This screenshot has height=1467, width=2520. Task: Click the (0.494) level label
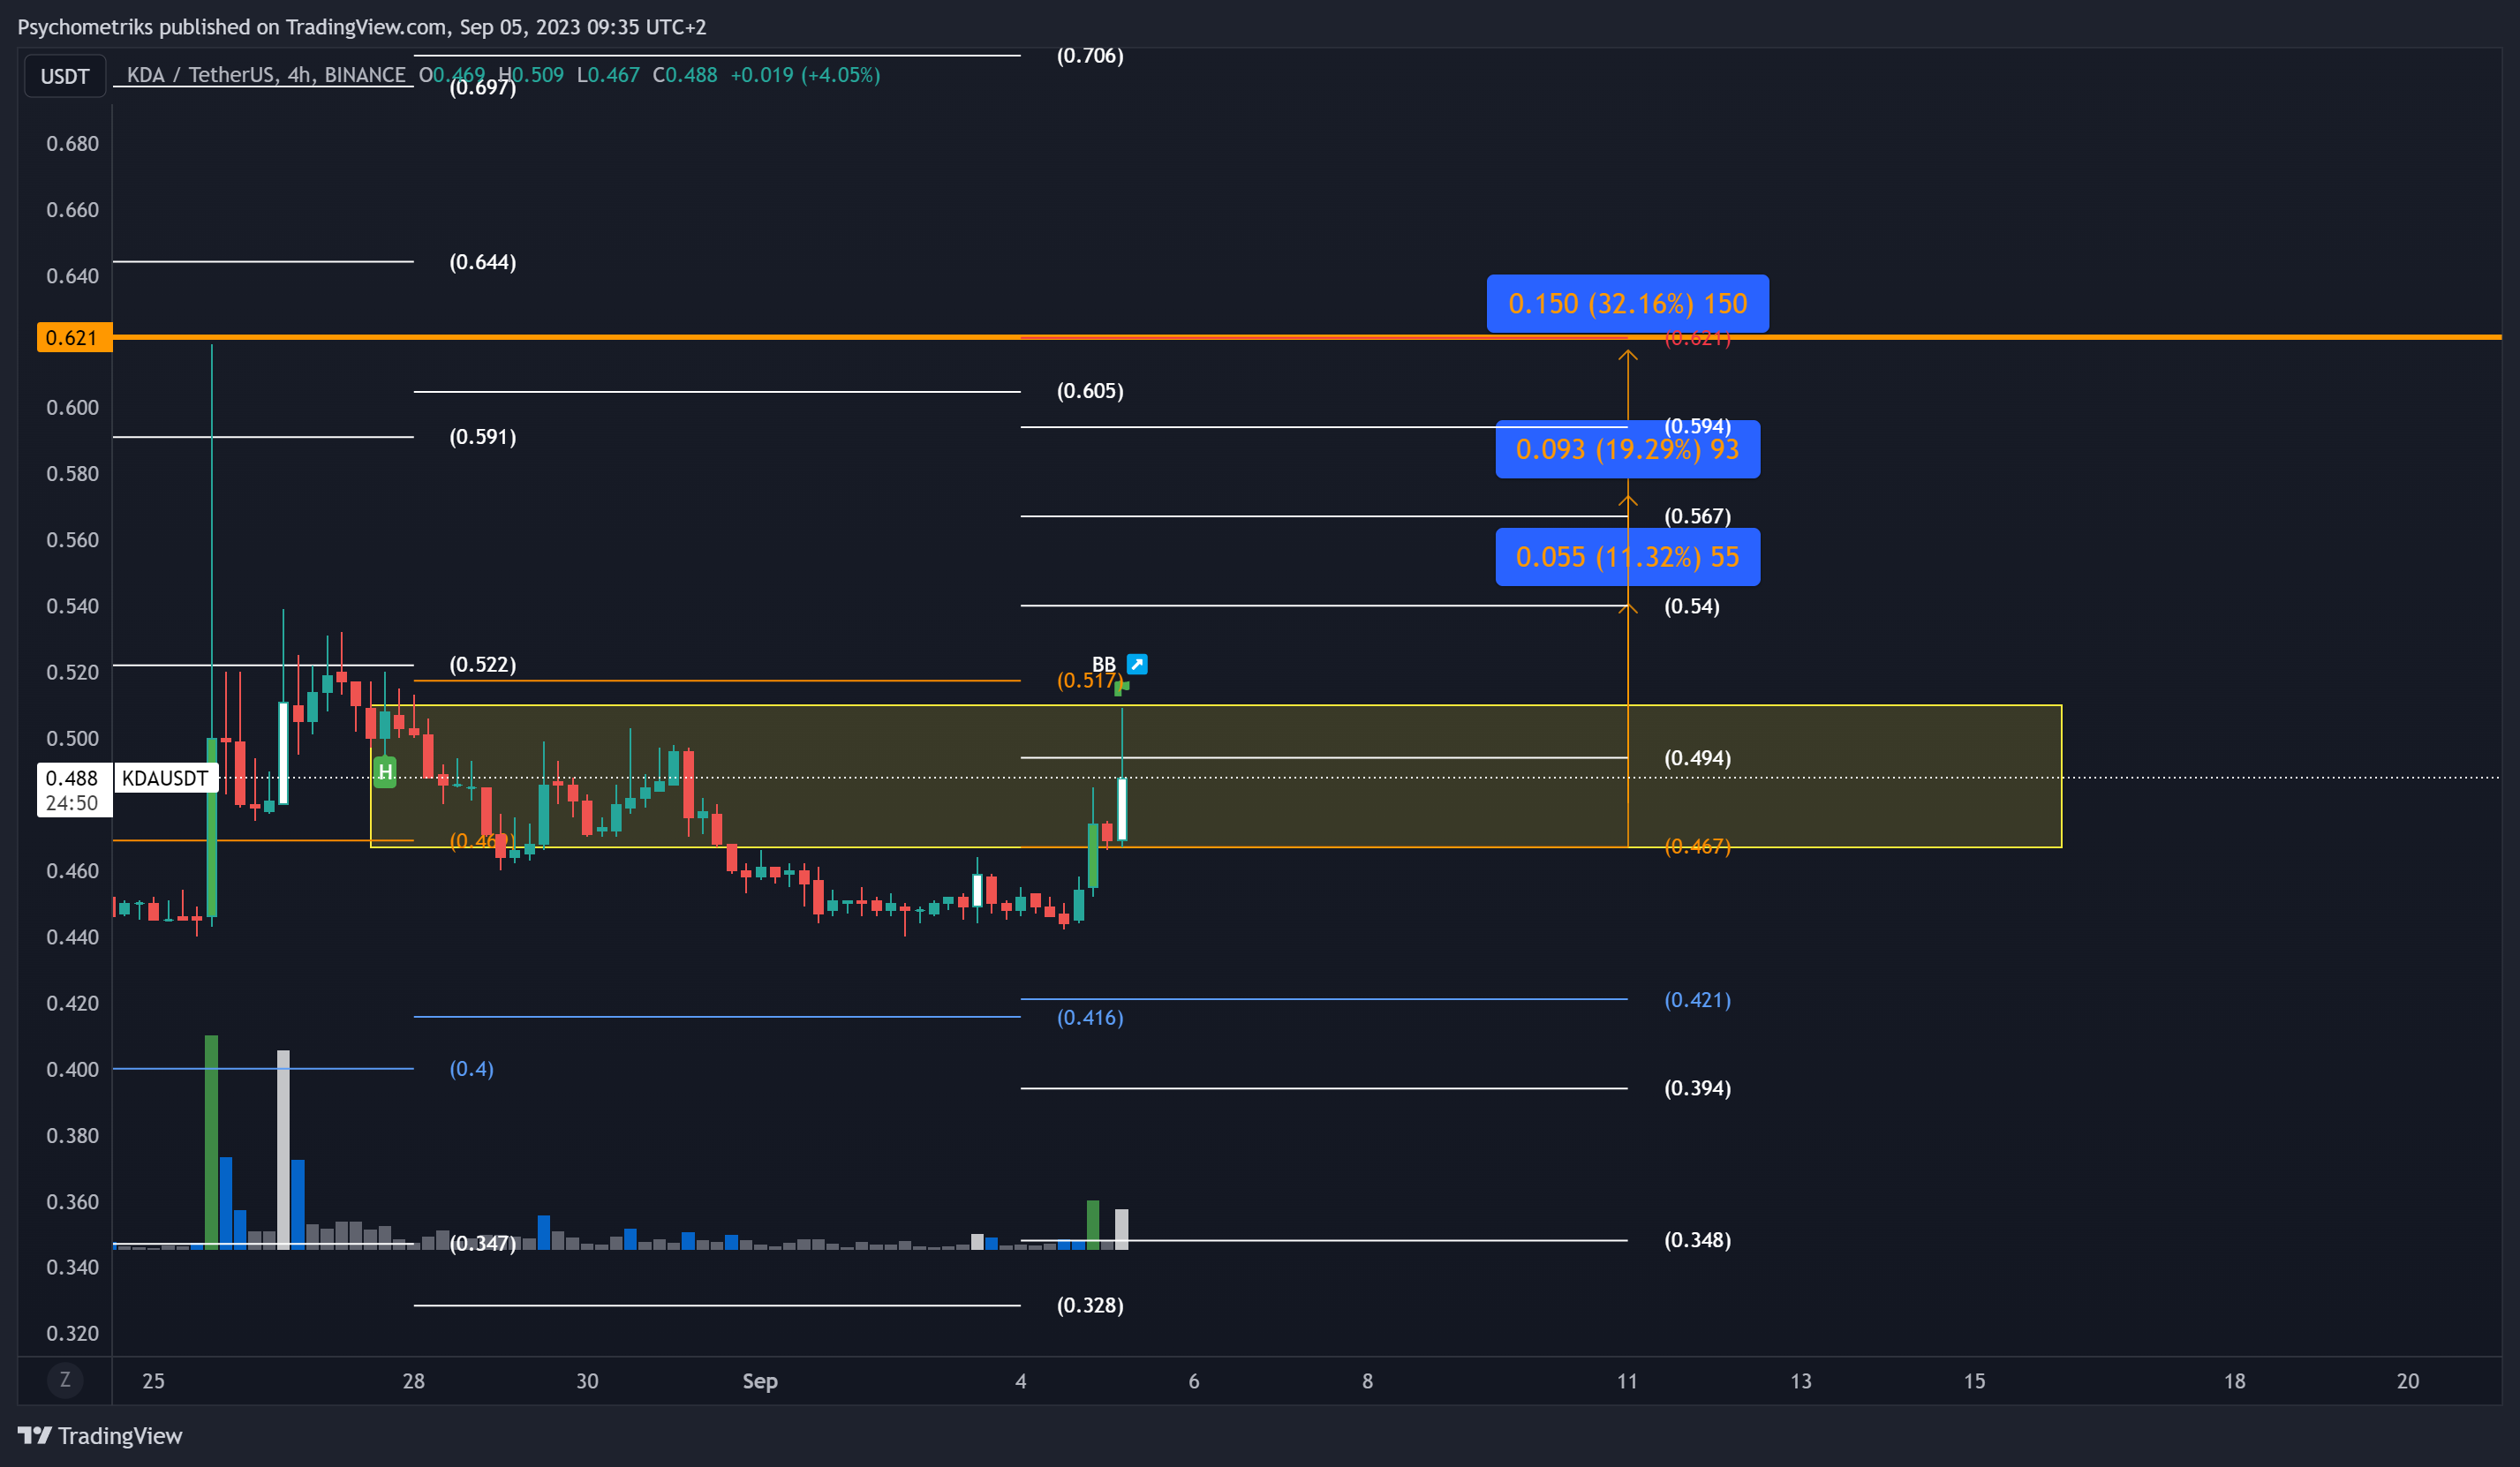[1698, 758]
